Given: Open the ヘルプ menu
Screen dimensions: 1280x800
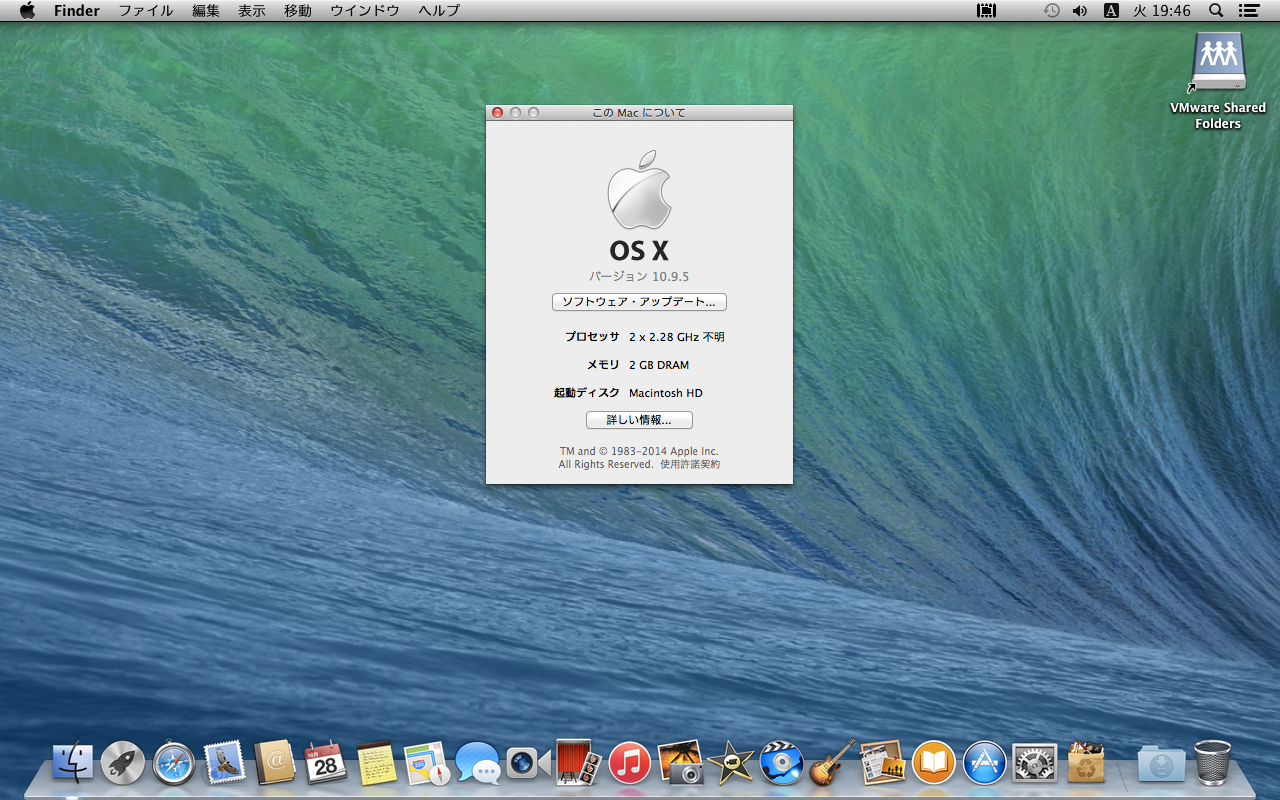Looking at the screenshot, I should coord(439,11).
